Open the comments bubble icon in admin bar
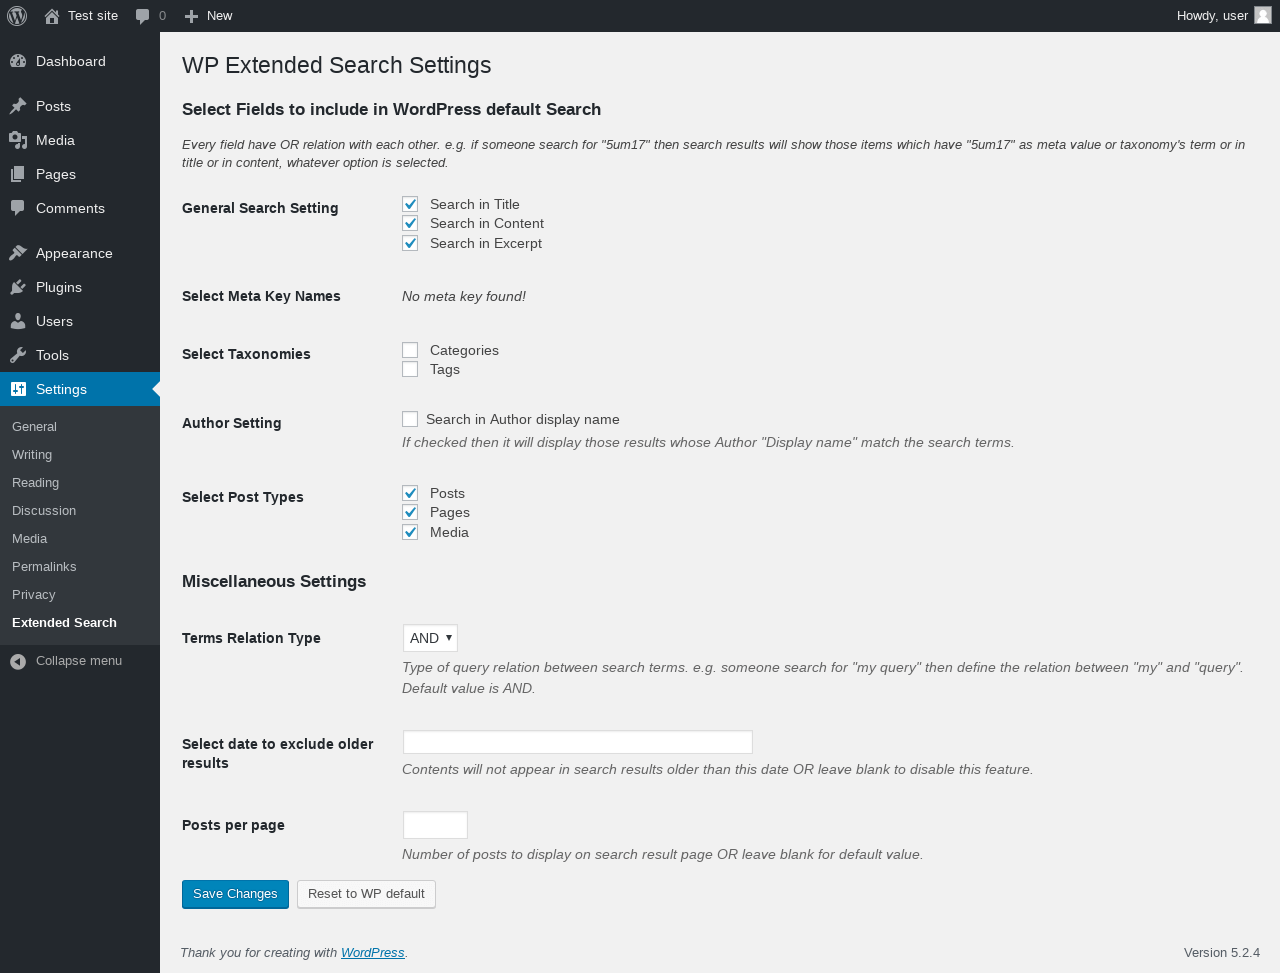 tap(143, 16)
